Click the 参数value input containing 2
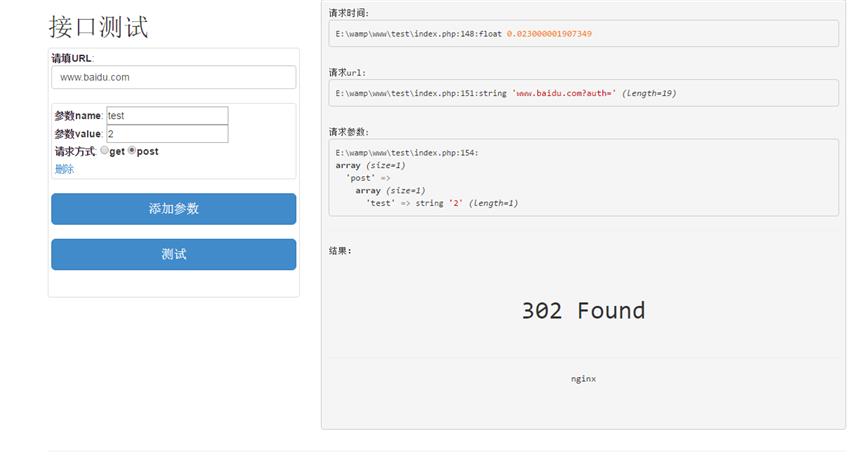The height and width of the screenshot is (459, 867). coord(167,134)
